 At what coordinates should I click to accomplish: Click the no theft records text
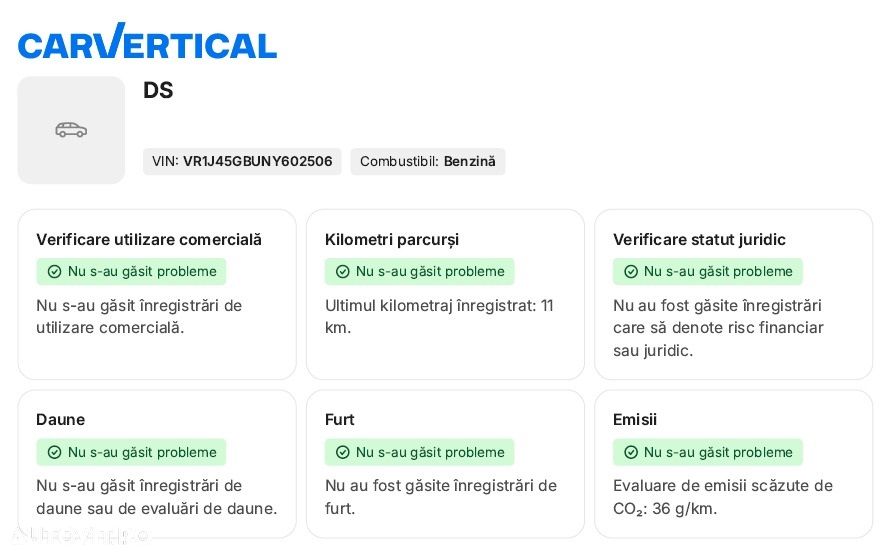(x=440, y=497)
